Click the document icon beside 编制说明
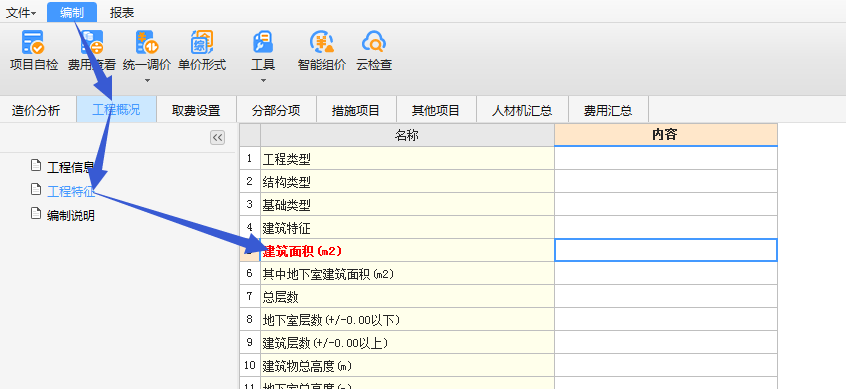 pyautogui.click(x=36, y=214)
